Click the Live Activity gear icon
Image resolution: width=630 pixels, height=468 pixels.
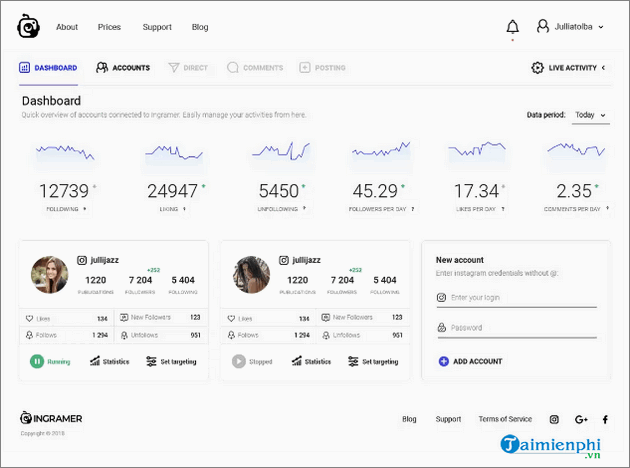(x=538, y=68)
